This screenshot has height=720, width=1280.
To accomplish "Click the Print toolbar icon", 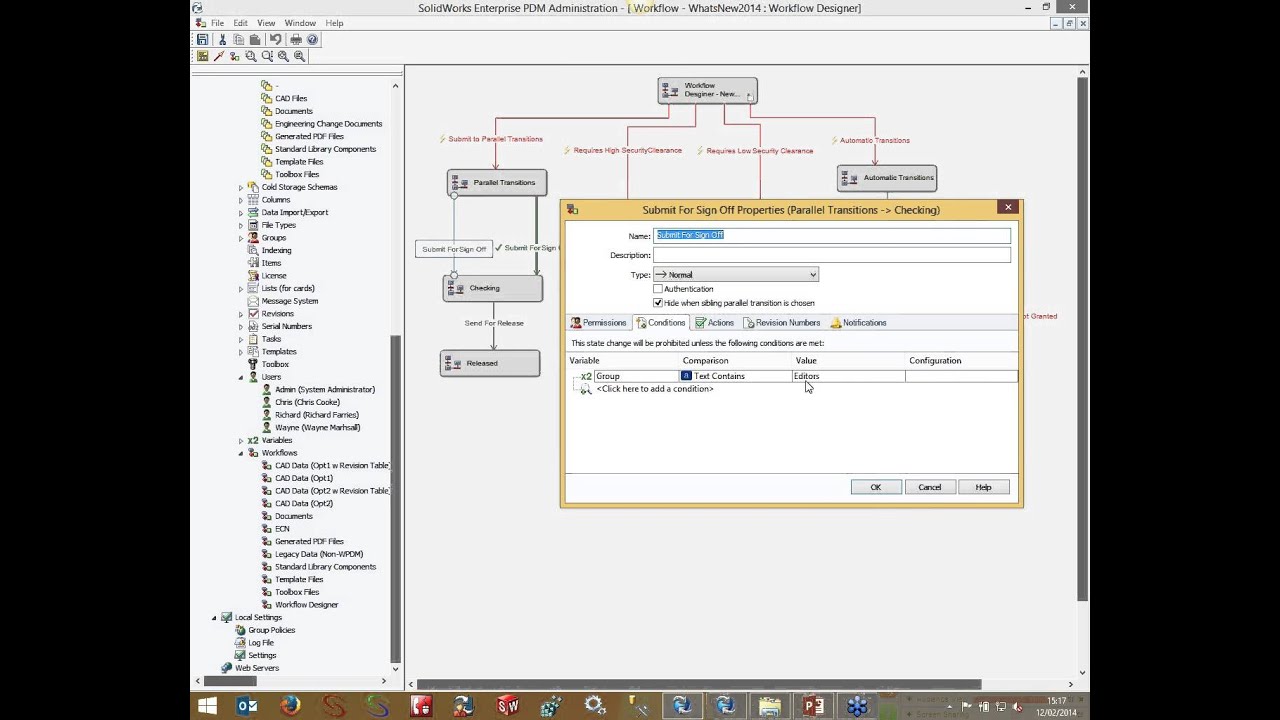I will point(296,39).
